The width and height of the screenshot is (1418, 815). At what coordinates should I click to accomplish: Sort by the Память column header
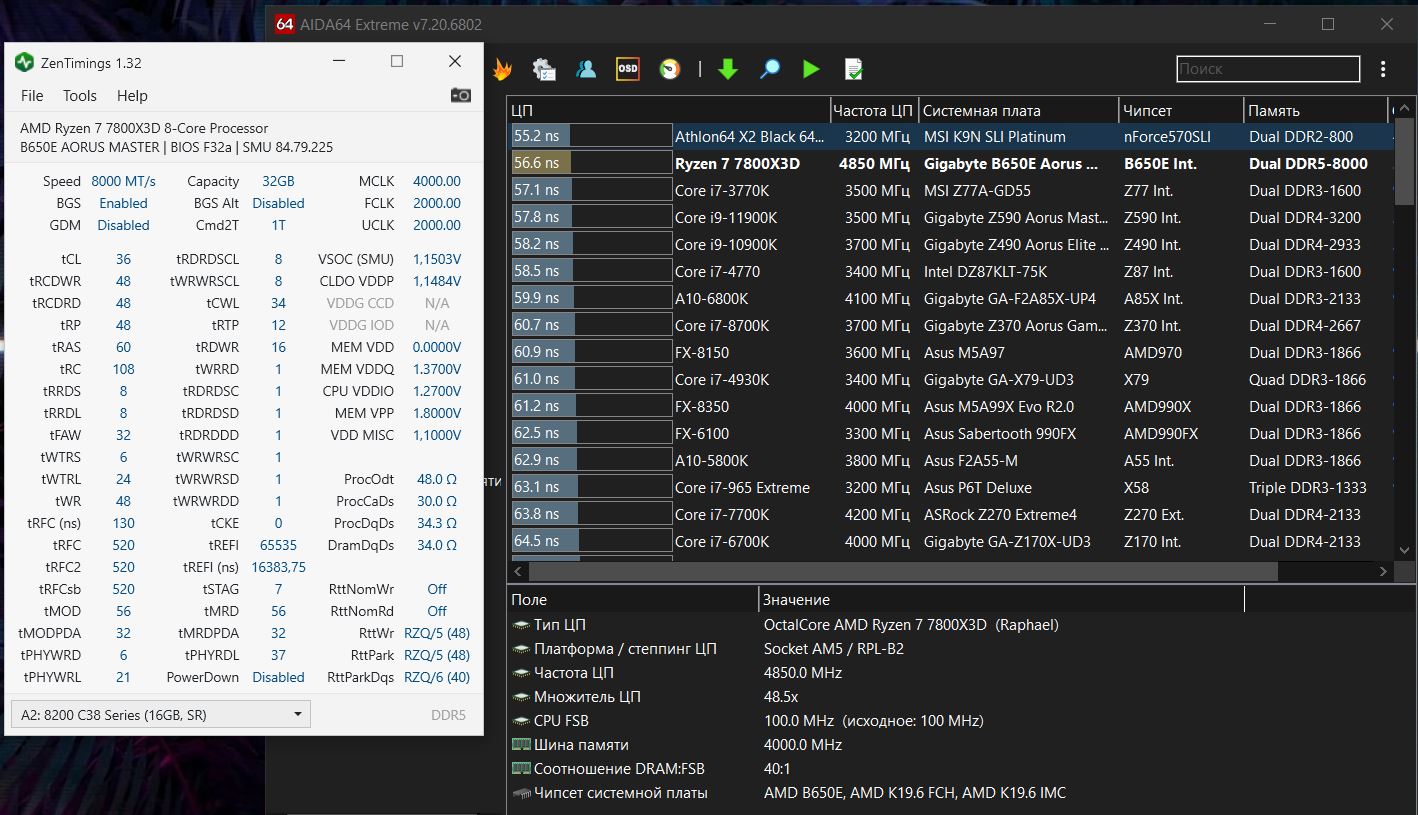[x=1316, y=110]
